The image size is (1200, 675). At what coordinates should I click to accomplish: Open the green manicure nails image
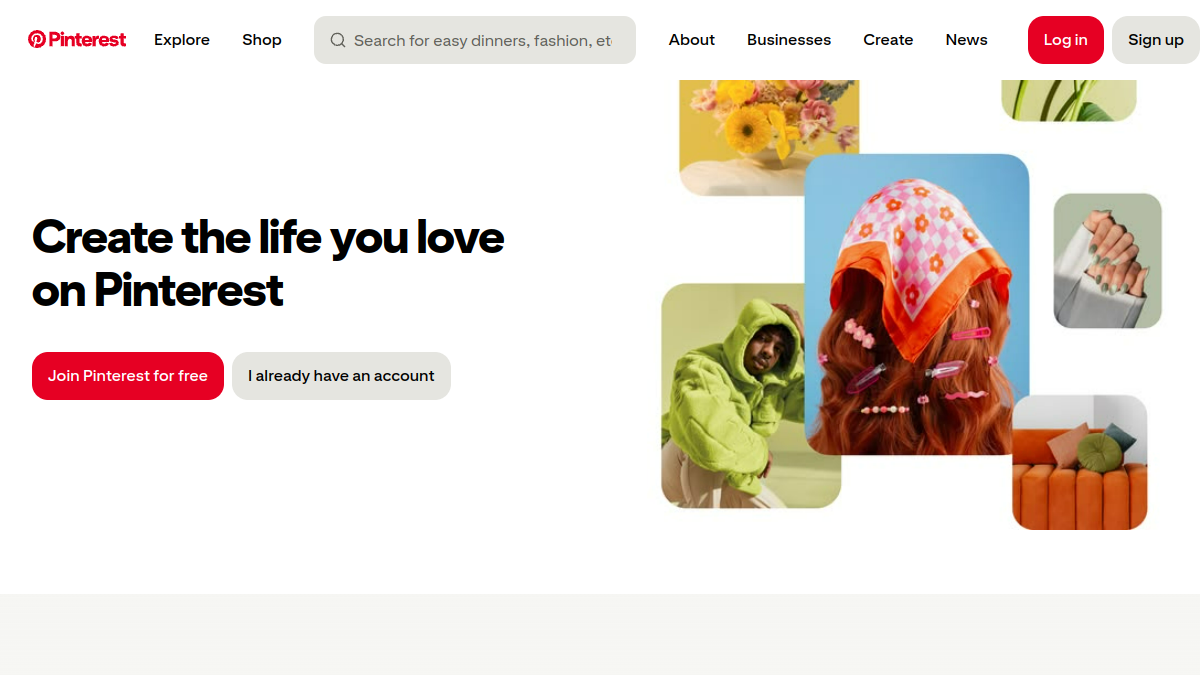click(1108, 261)
